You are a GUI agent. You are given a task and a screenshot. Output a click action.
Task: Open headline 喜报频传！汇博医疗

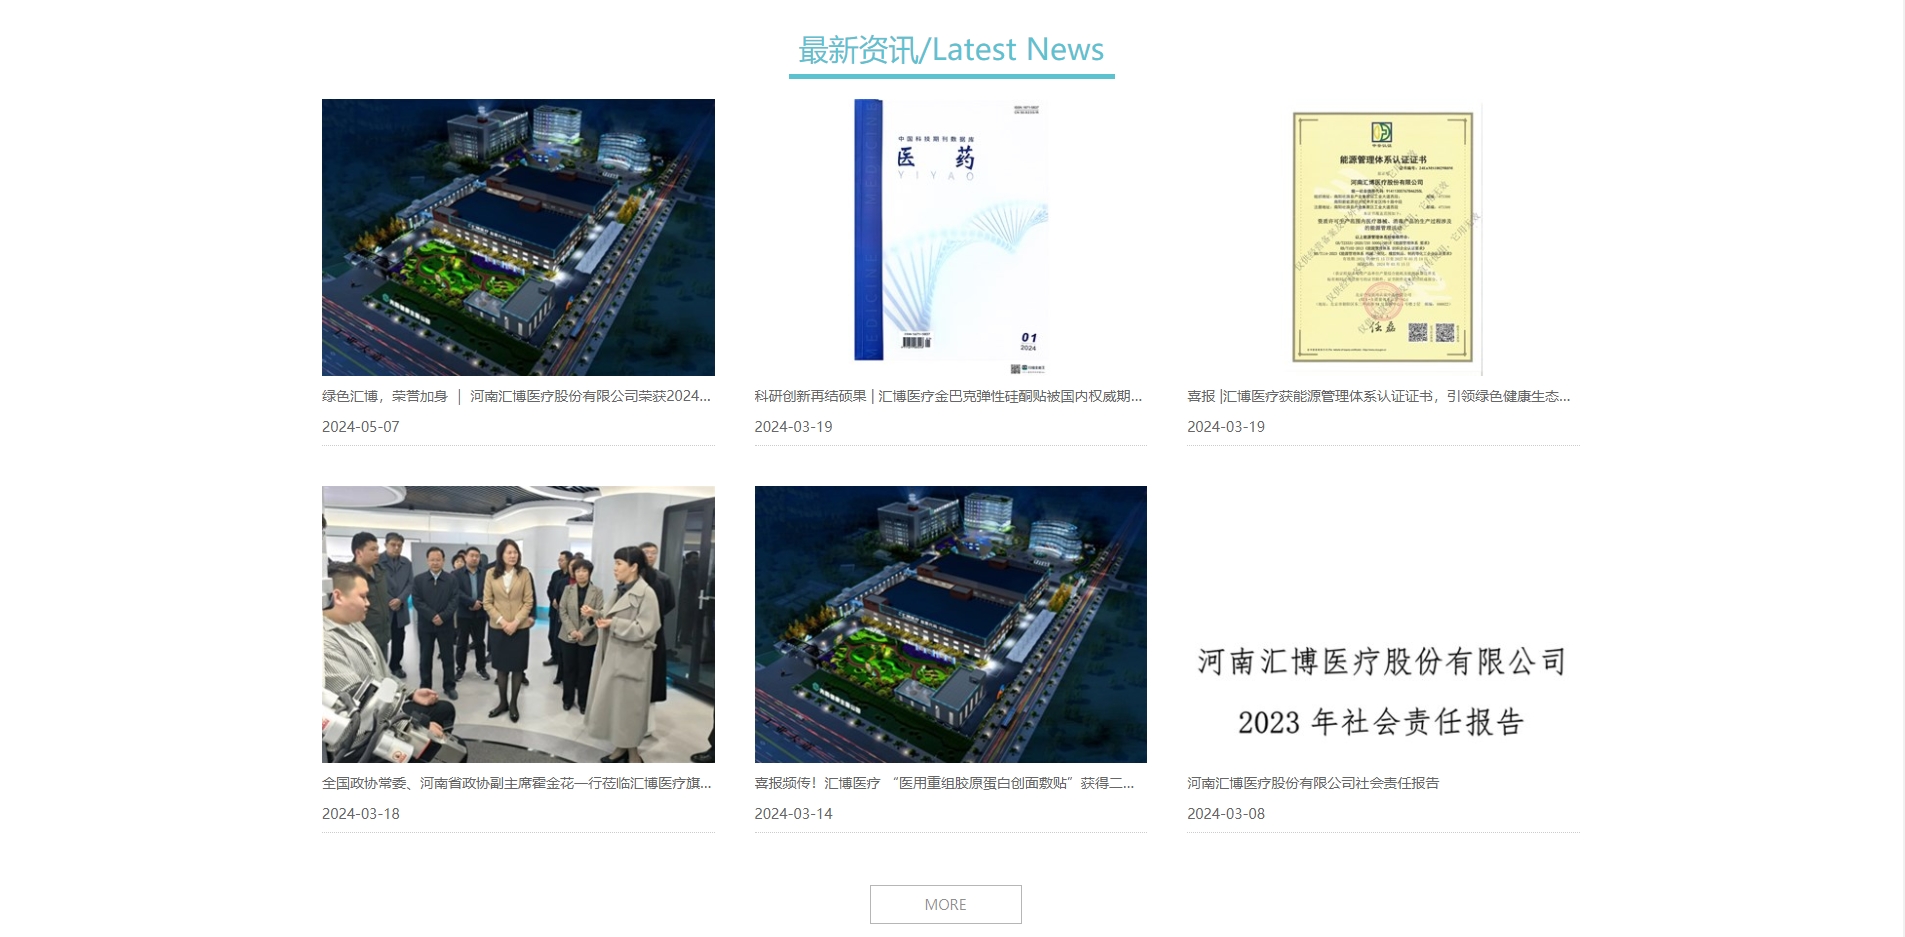click(x=945, y=783)
